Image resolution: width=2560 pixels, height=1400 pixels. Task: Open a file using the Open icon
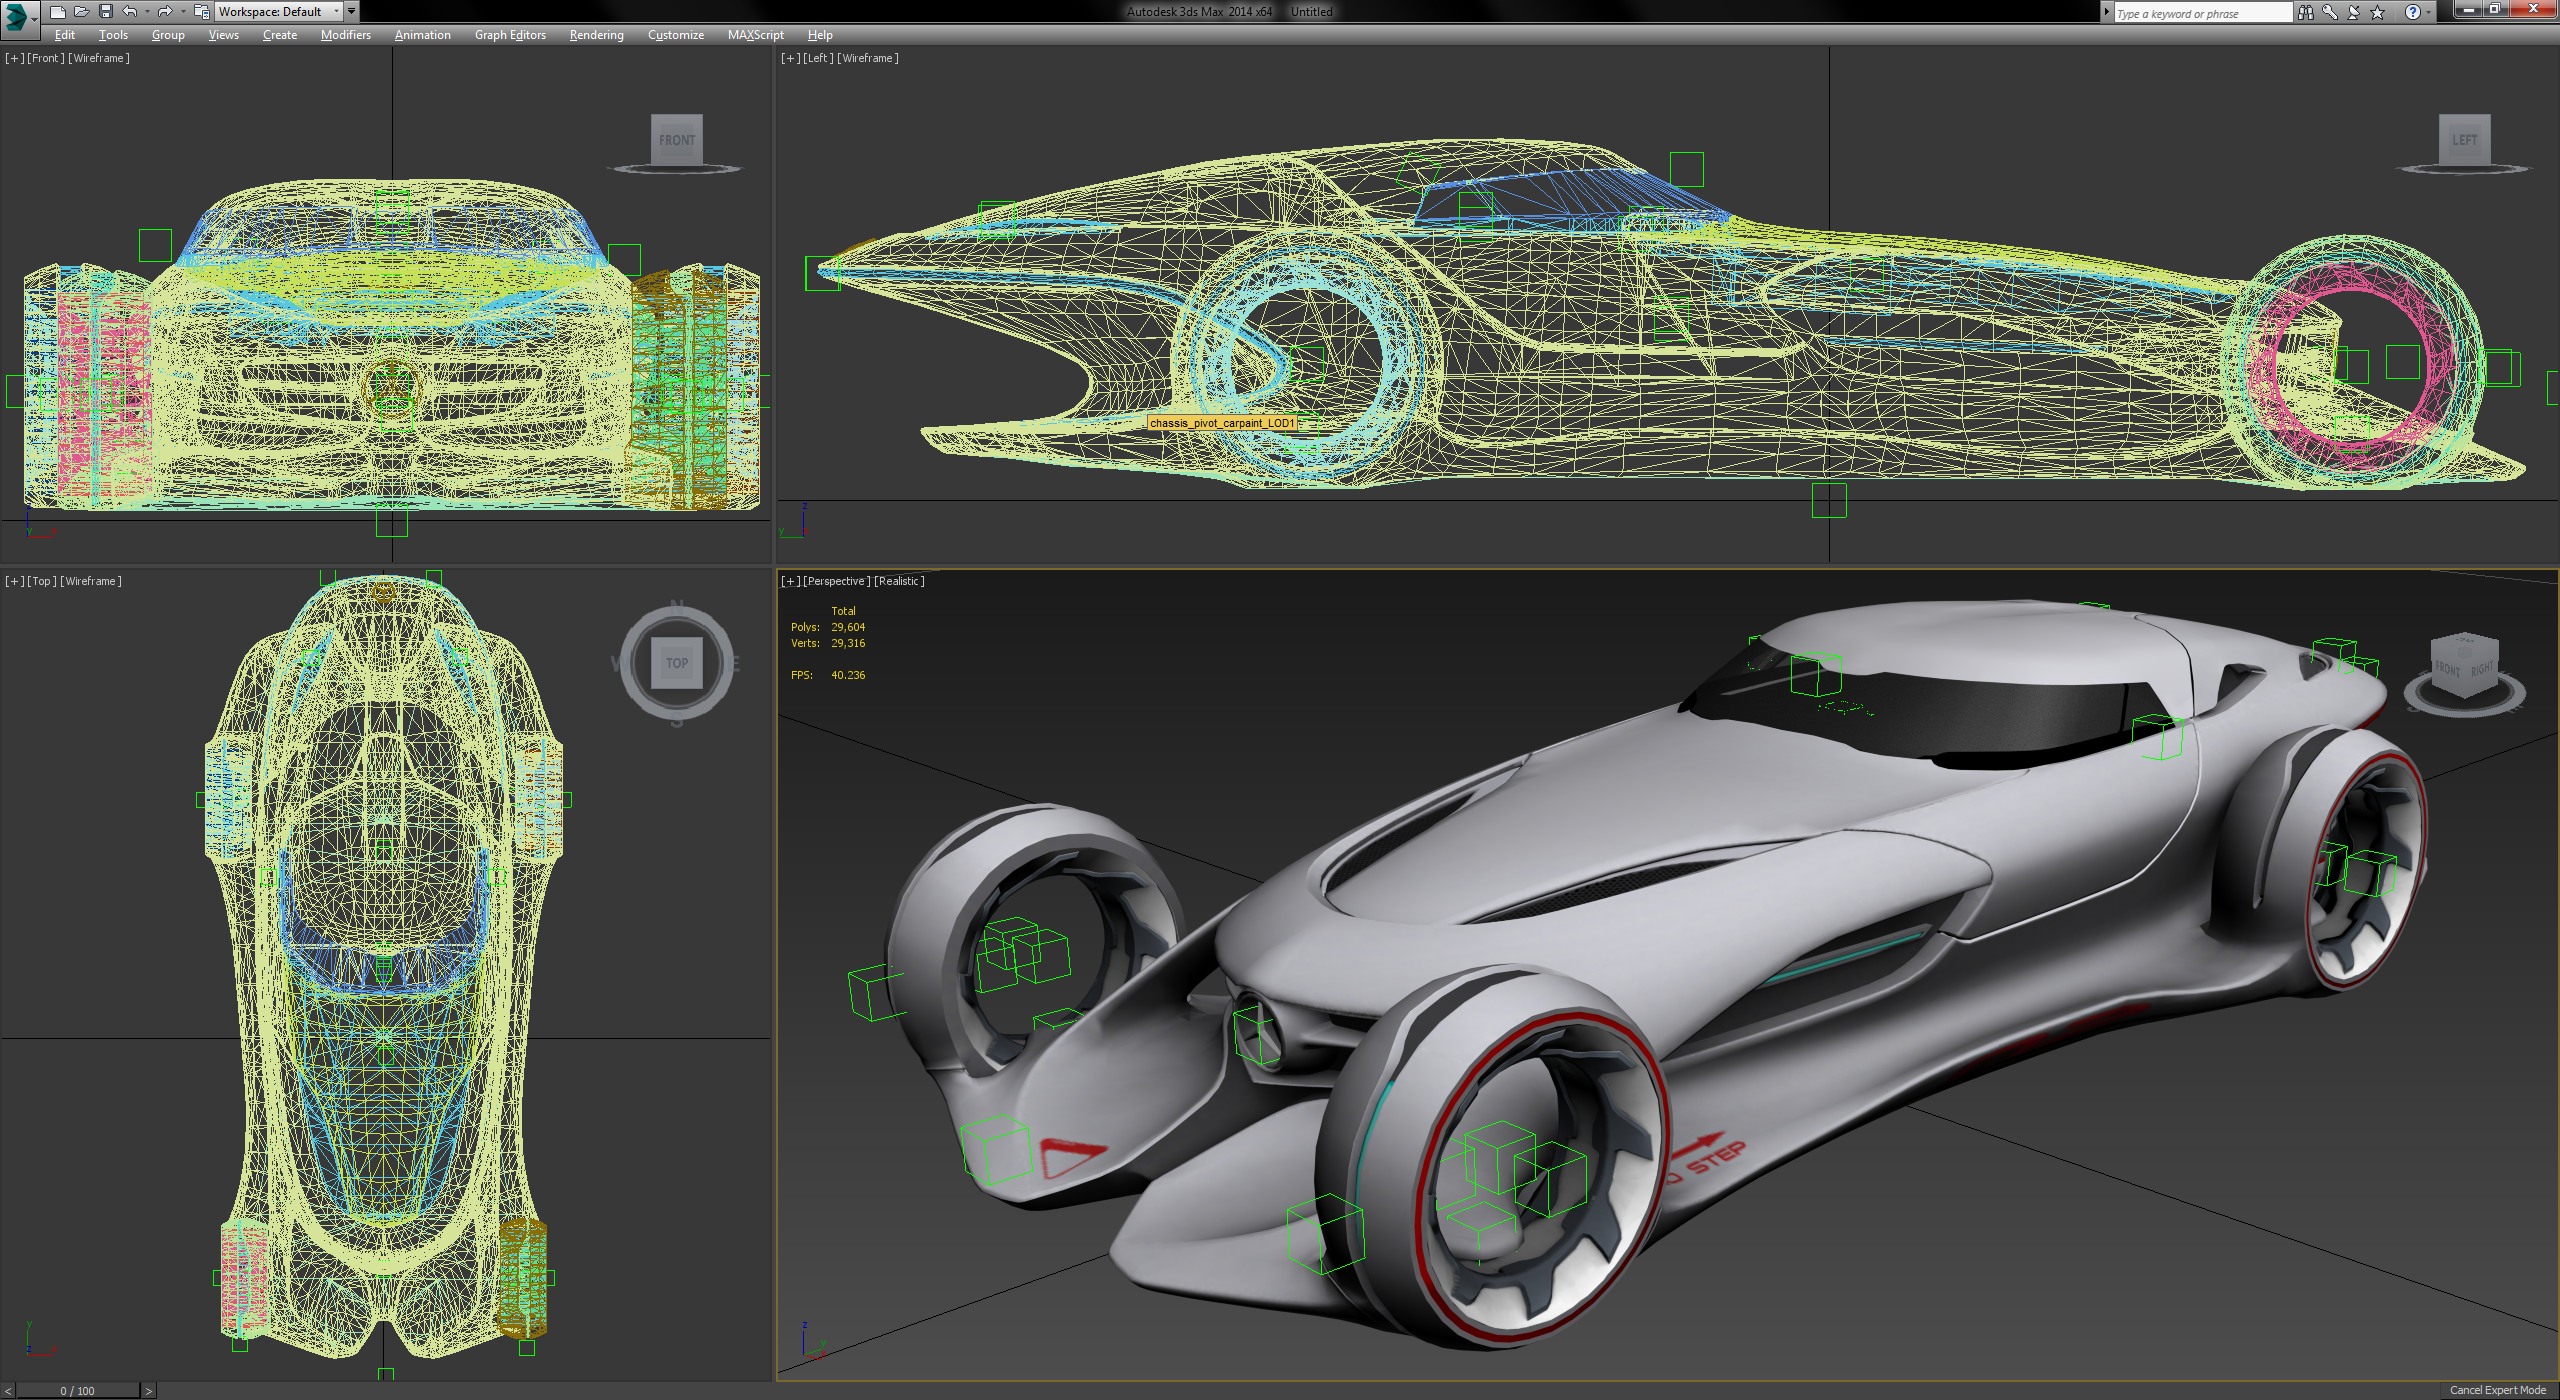82,11
